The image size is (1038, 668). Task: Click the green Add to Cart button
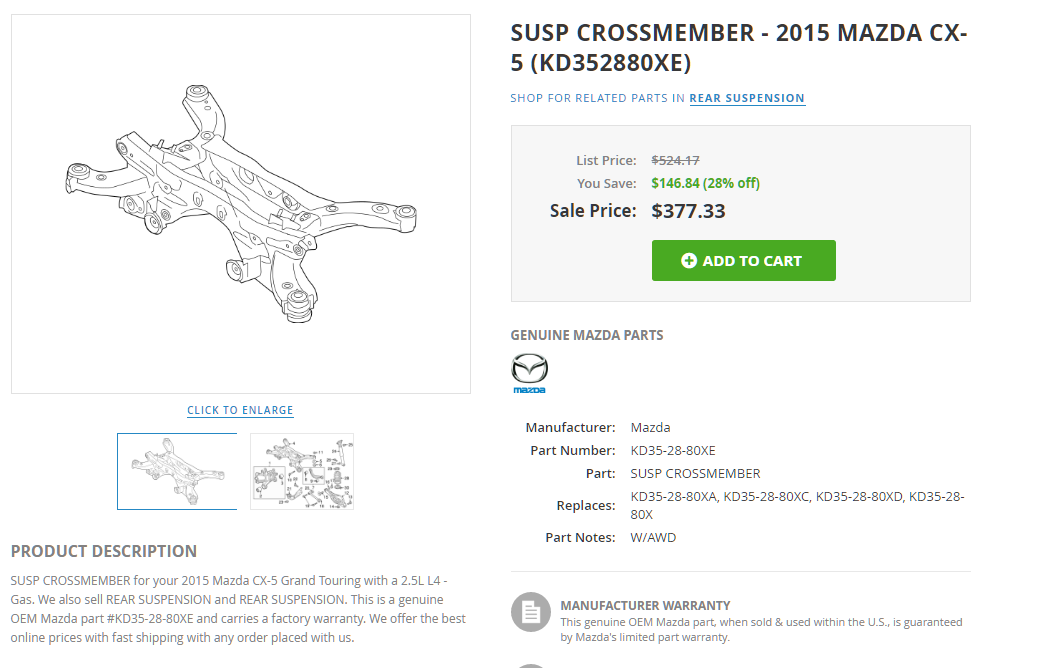coord(743,261)
